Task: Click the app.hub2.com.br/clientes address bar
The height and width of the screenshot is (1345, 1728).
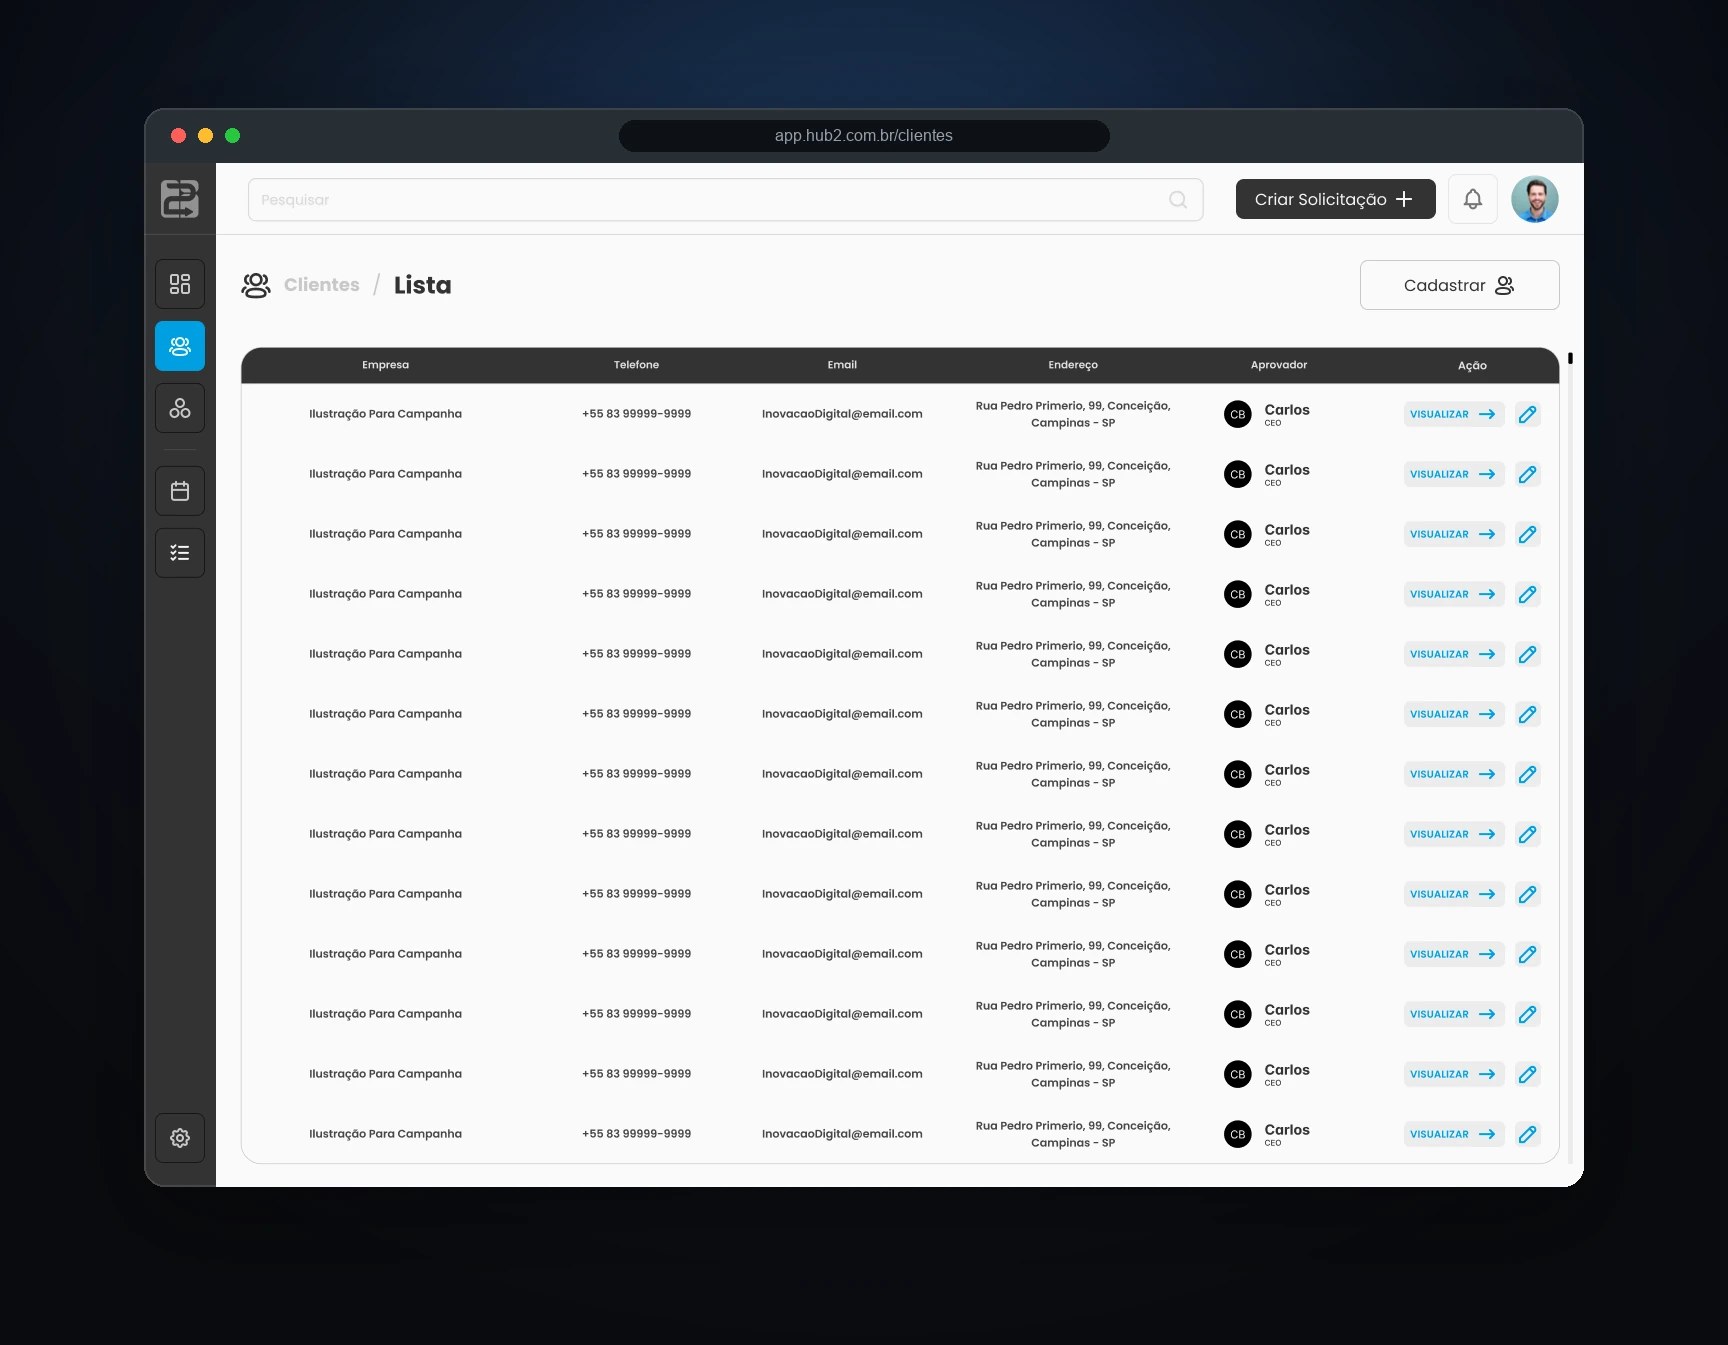Action: tap(864, 136)
